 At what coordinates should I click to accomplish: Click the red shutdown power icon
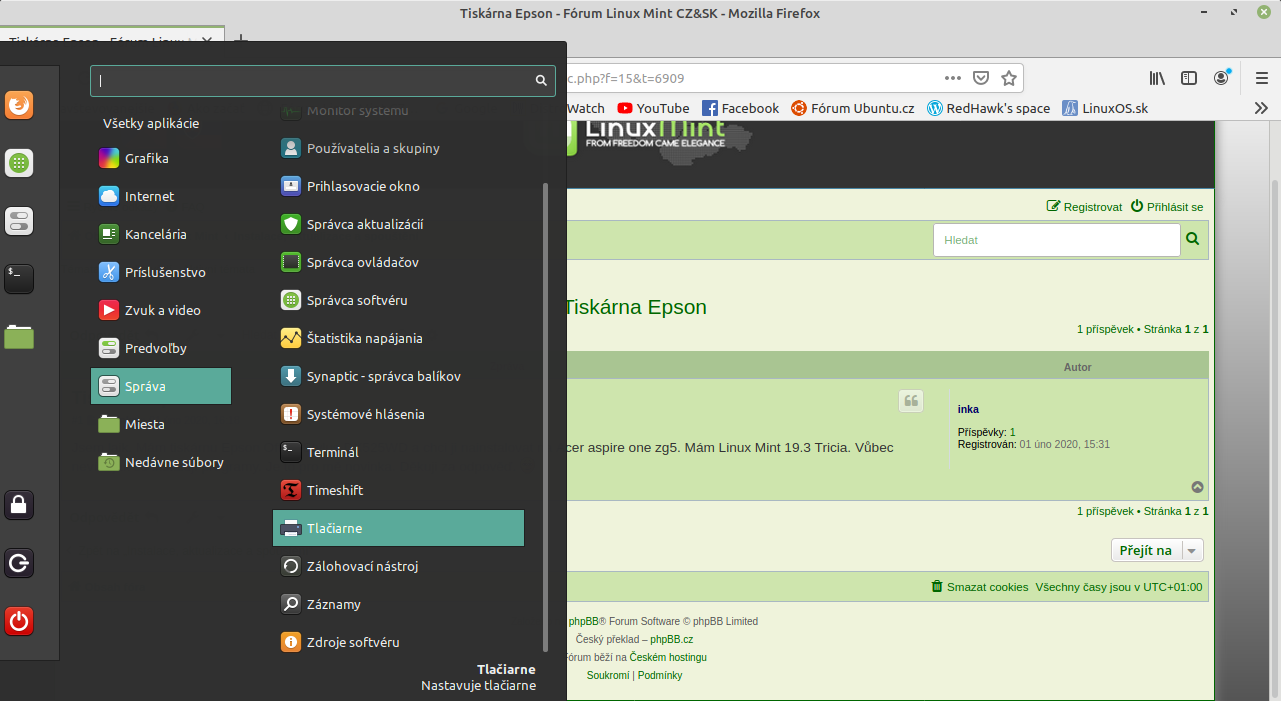[x=19, y=621]
